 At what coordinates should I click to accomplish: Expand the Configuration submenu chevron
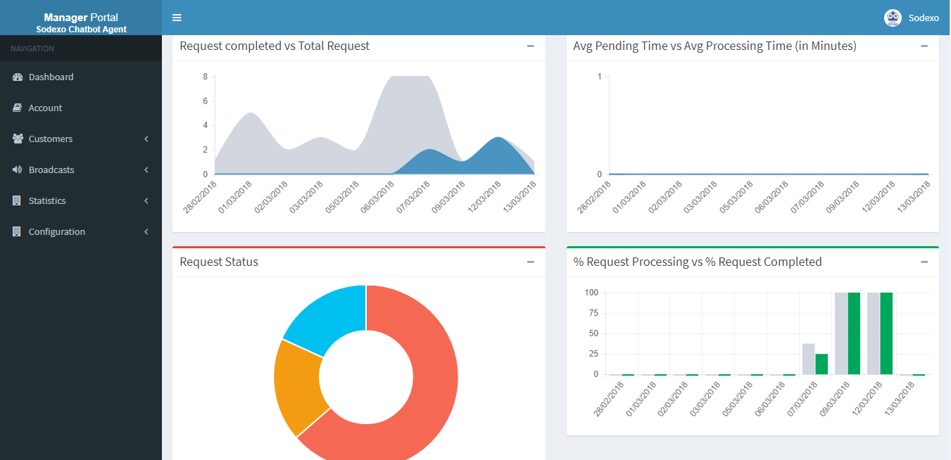click(x=146, y=232)
